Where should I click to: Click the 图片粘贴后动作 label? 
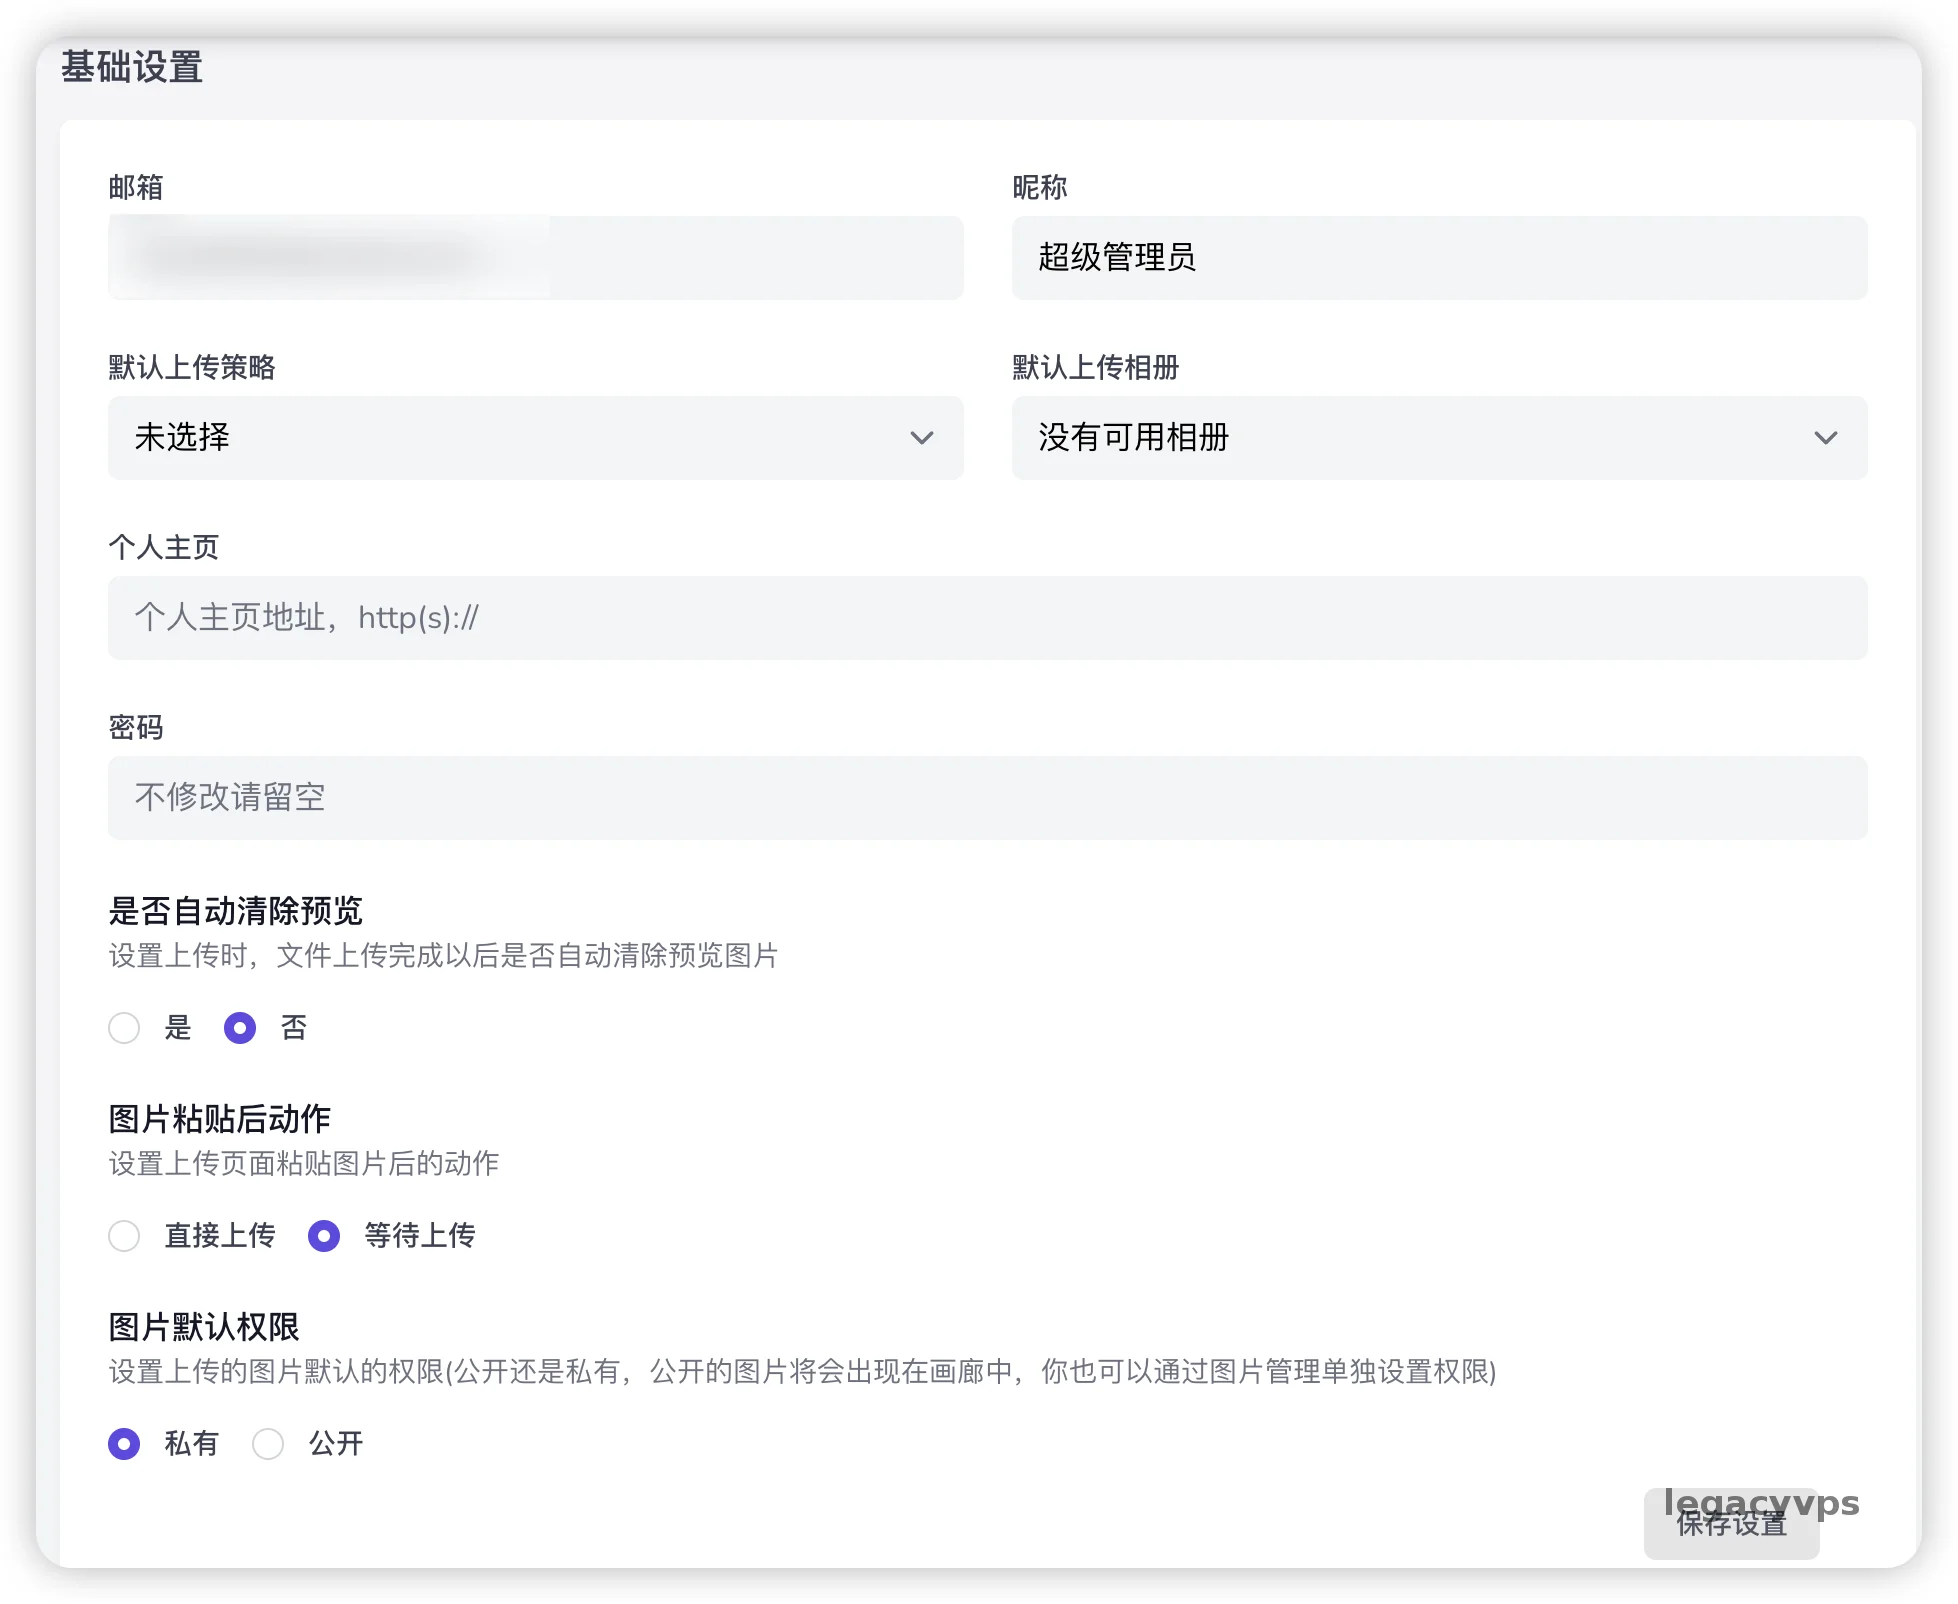click(x=219, y=1118)
